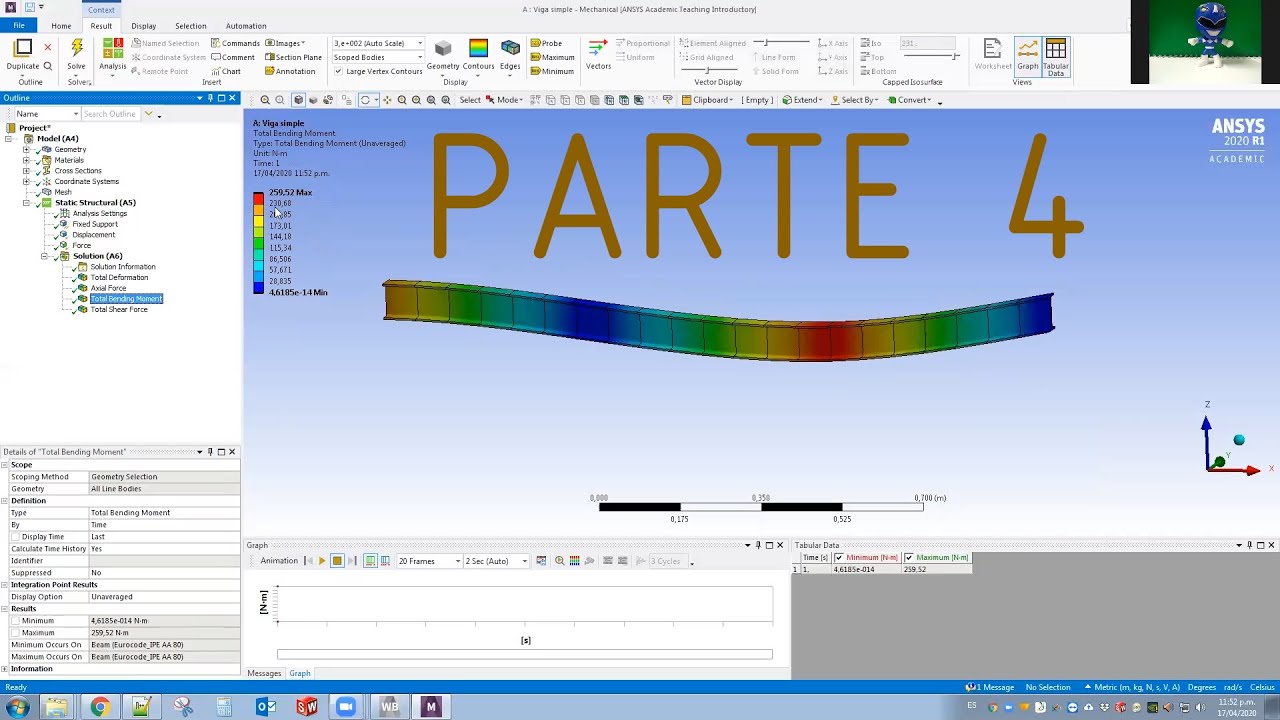Toggle the Graph view button

point(1027,55)
